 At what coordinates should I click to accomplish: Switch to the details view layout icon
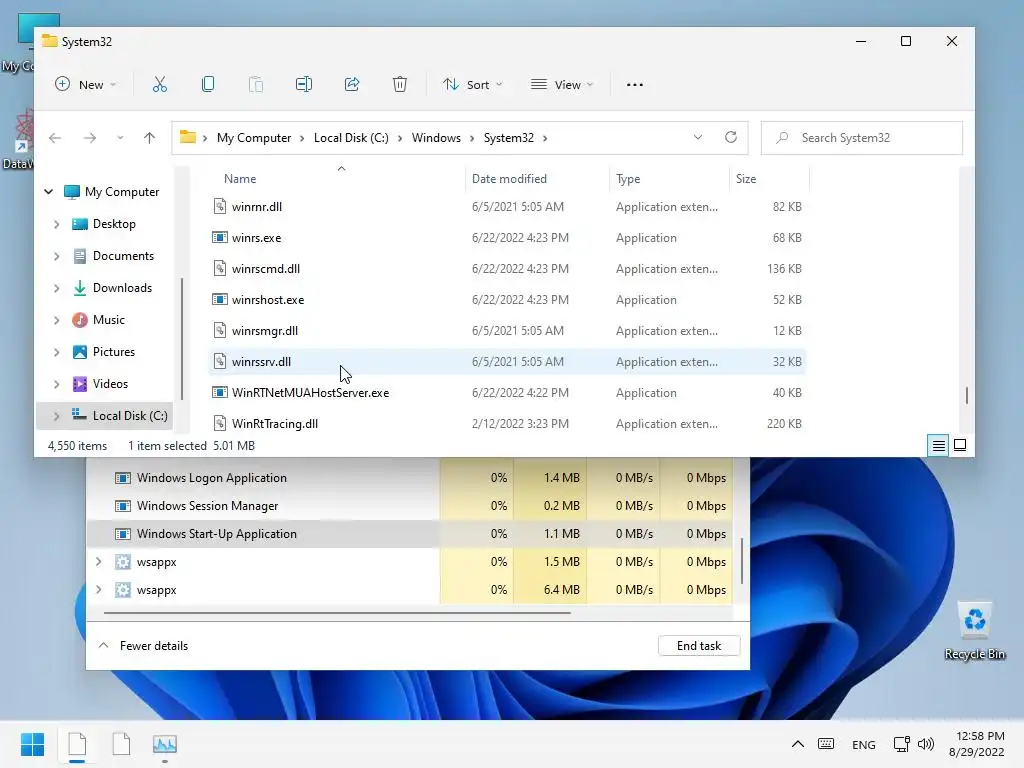pos(938,445)
